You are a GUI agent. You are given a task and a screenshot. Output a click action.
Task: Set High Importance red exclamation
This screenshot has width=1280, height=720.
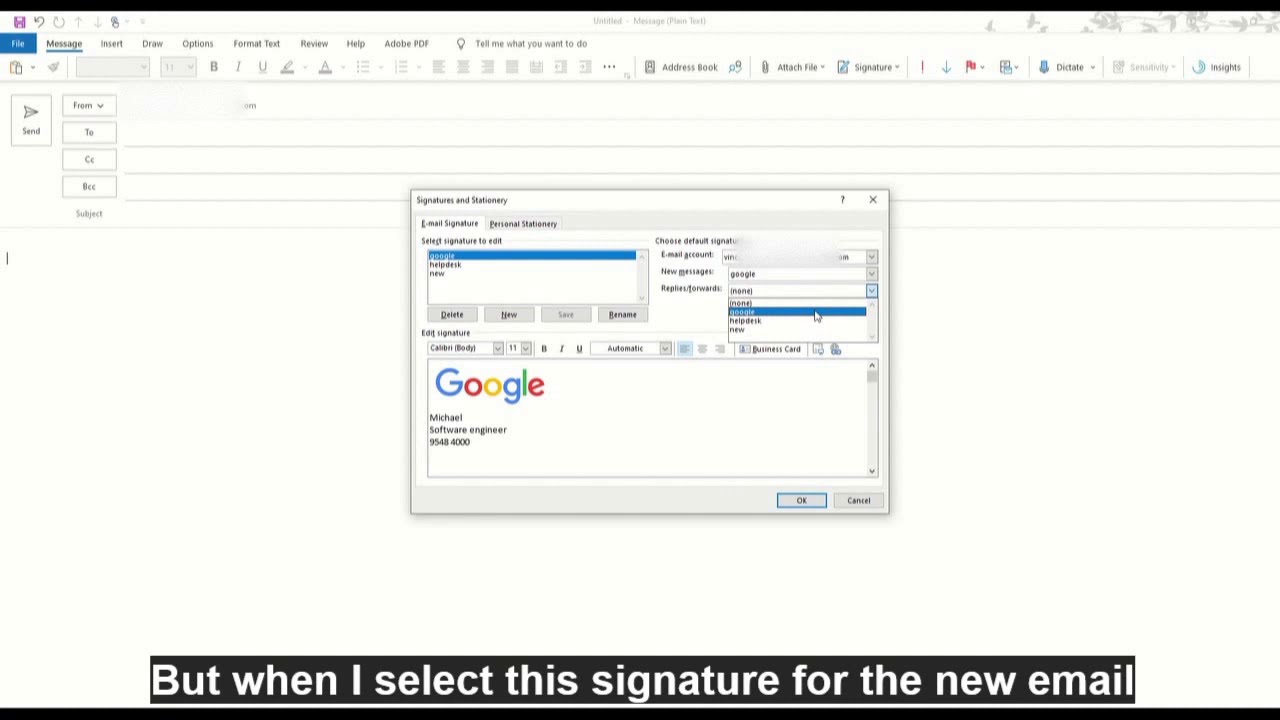(x=922, y=67)
